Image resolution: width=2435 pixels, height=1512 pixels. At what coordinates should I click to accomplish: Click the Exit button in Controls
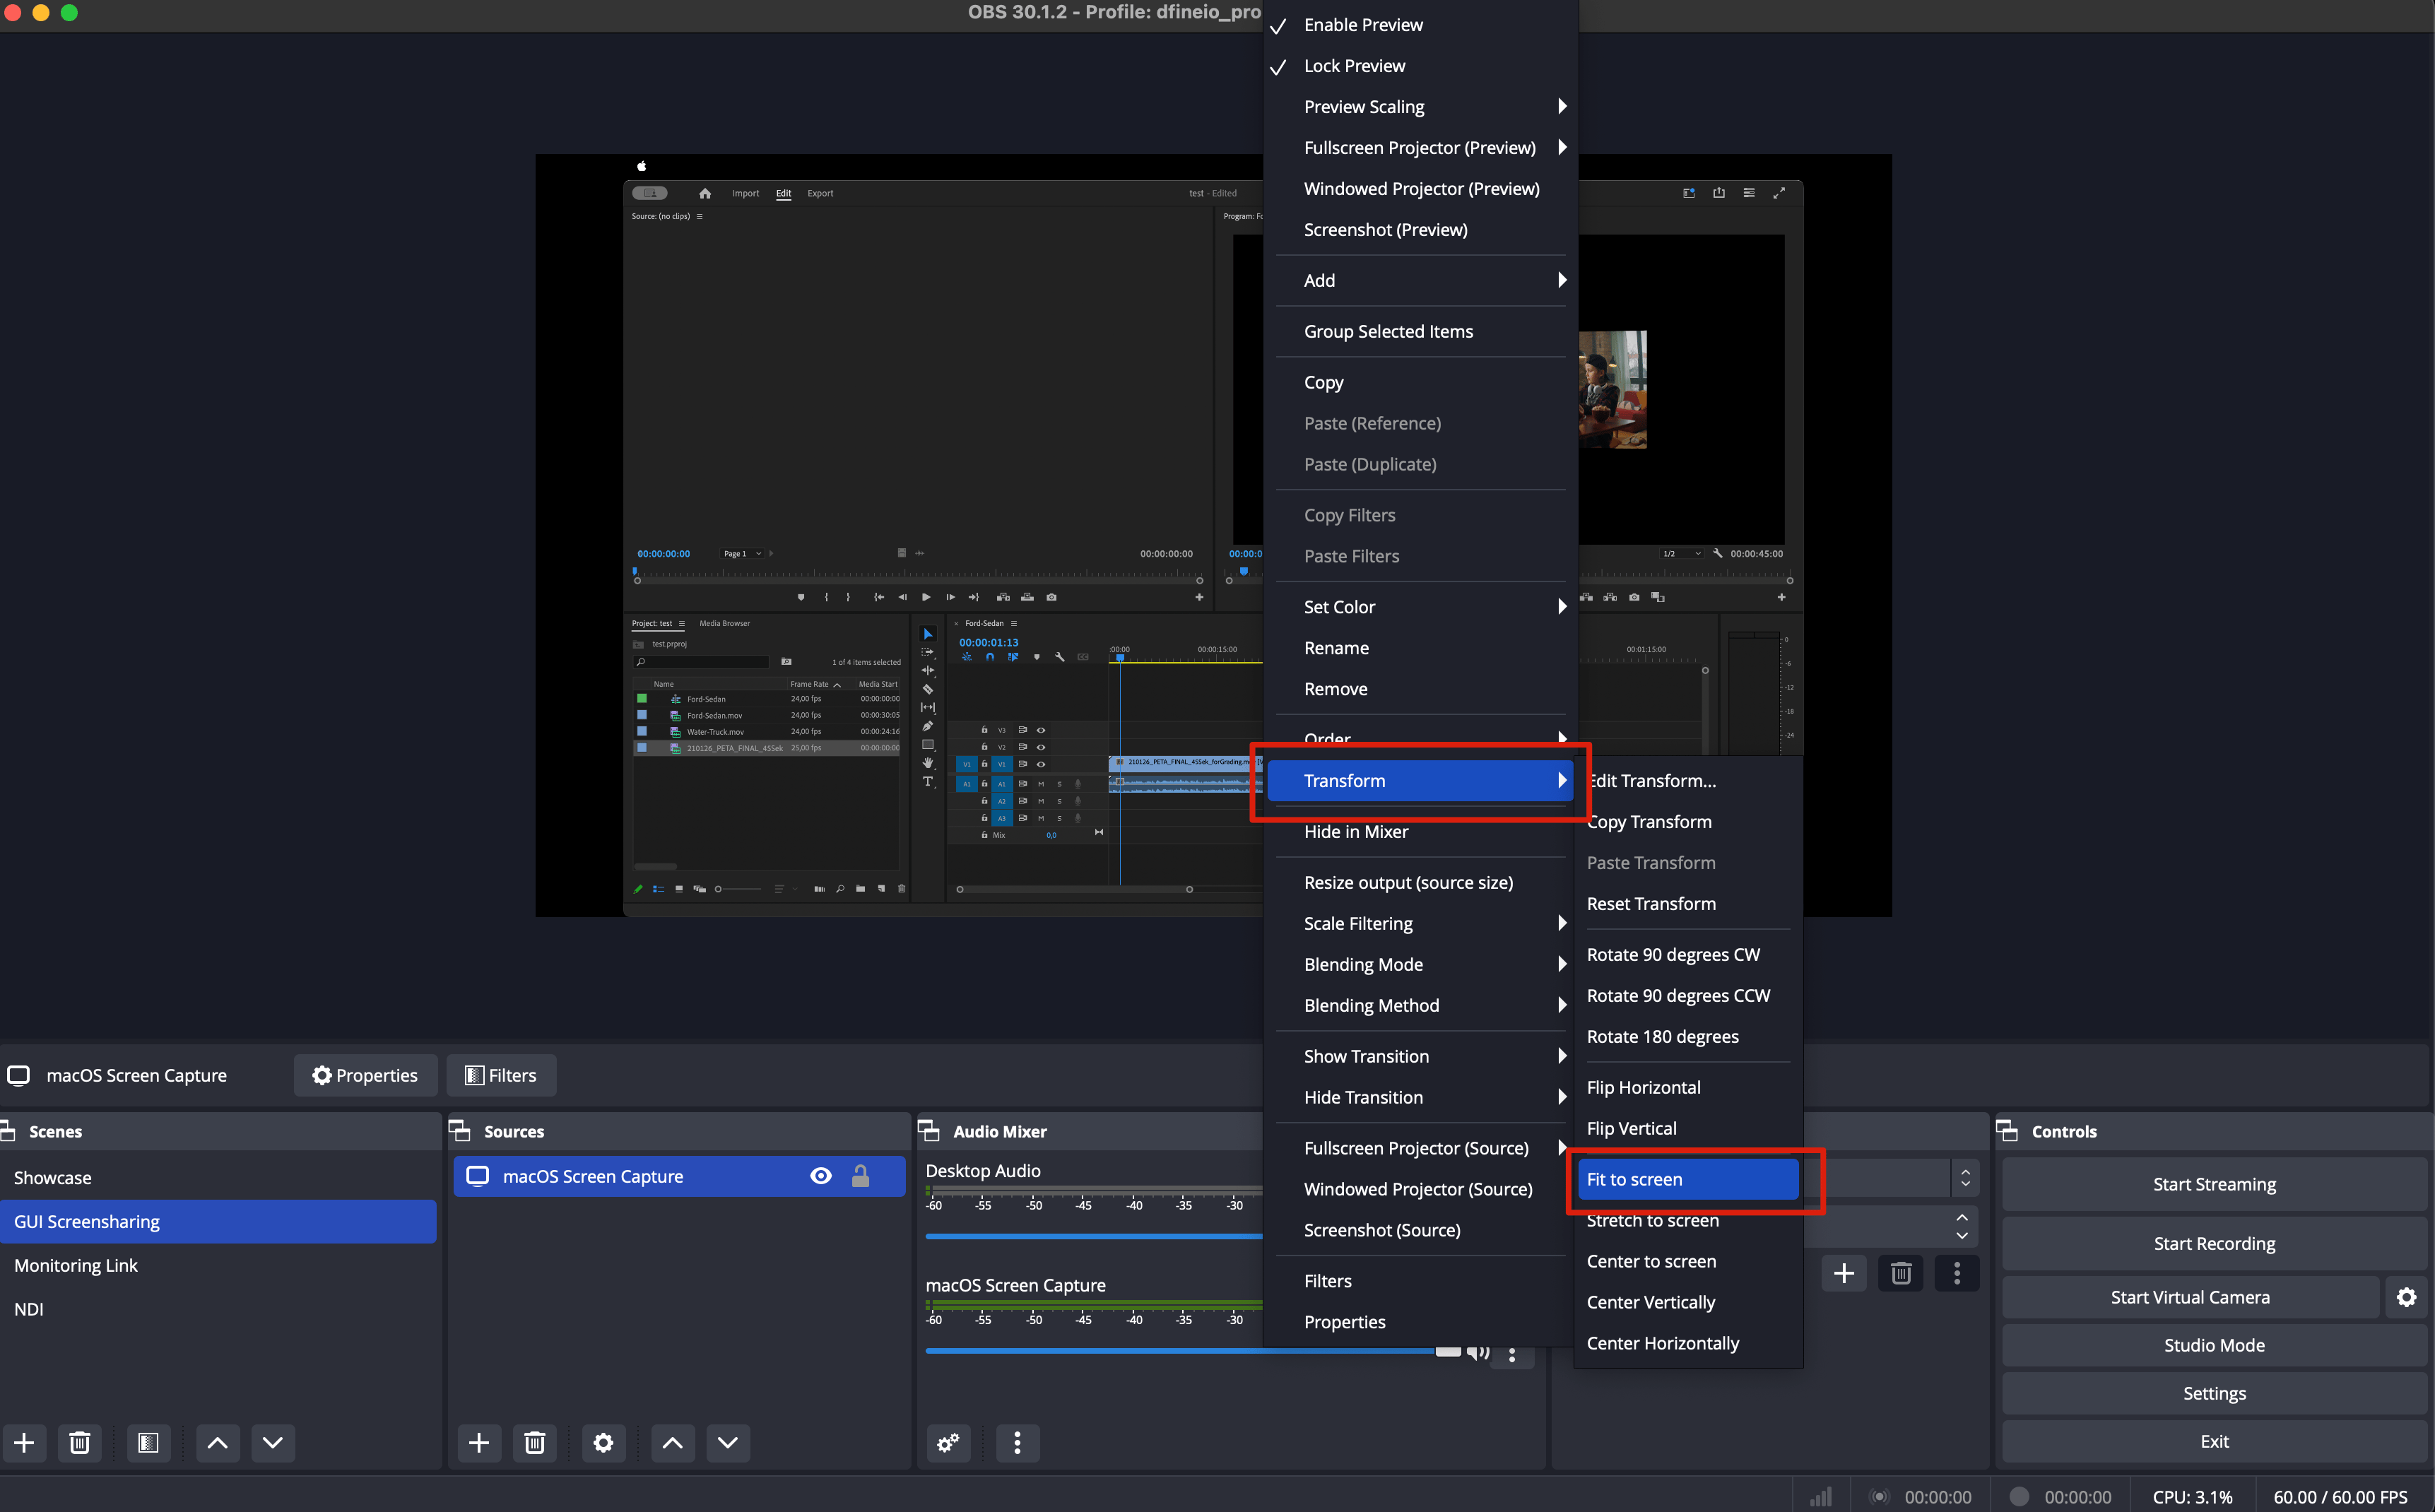pos(2214,1441)
